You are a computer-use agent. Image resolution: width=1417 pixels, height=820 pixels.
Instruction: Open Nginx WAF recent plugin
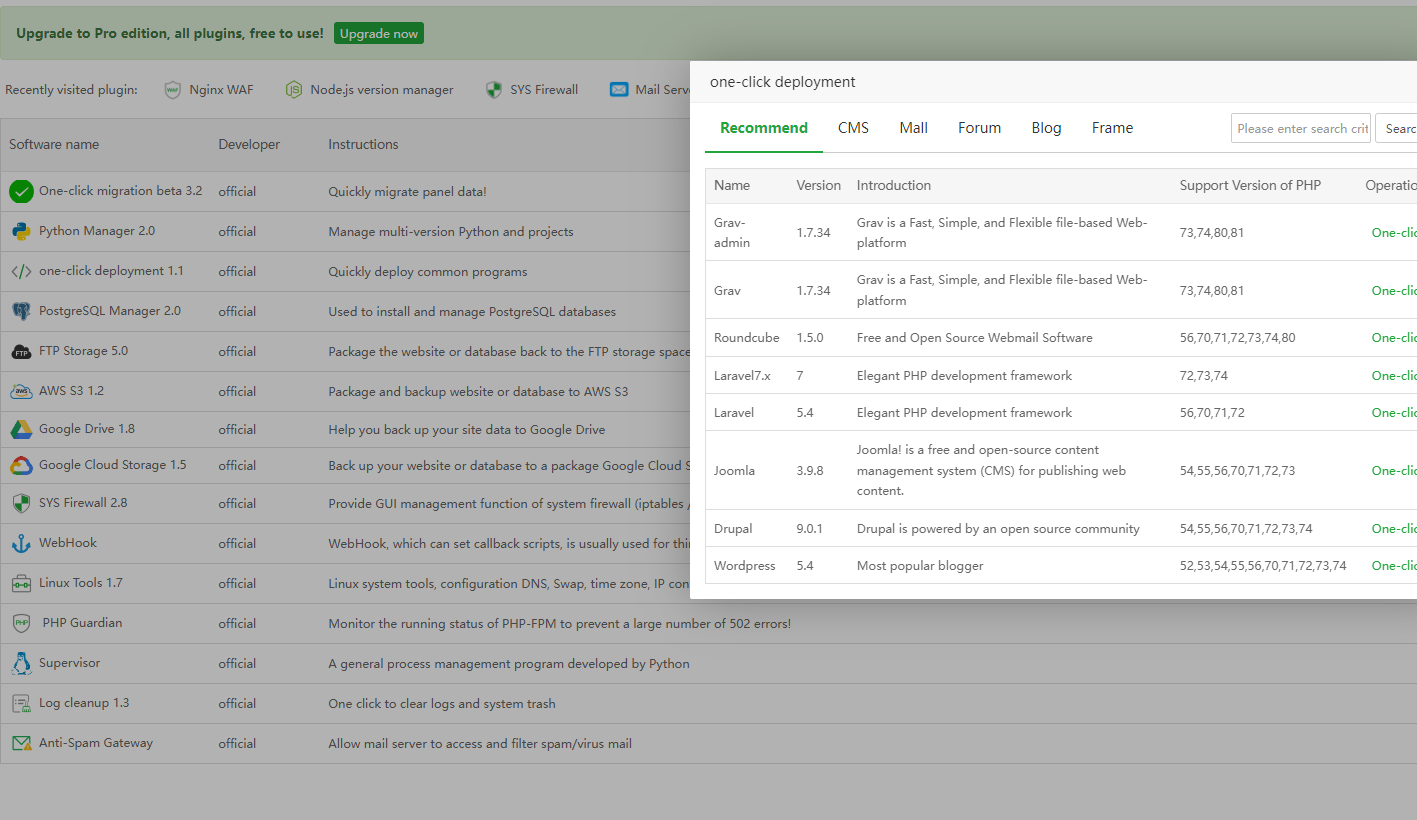click(209, 90)
